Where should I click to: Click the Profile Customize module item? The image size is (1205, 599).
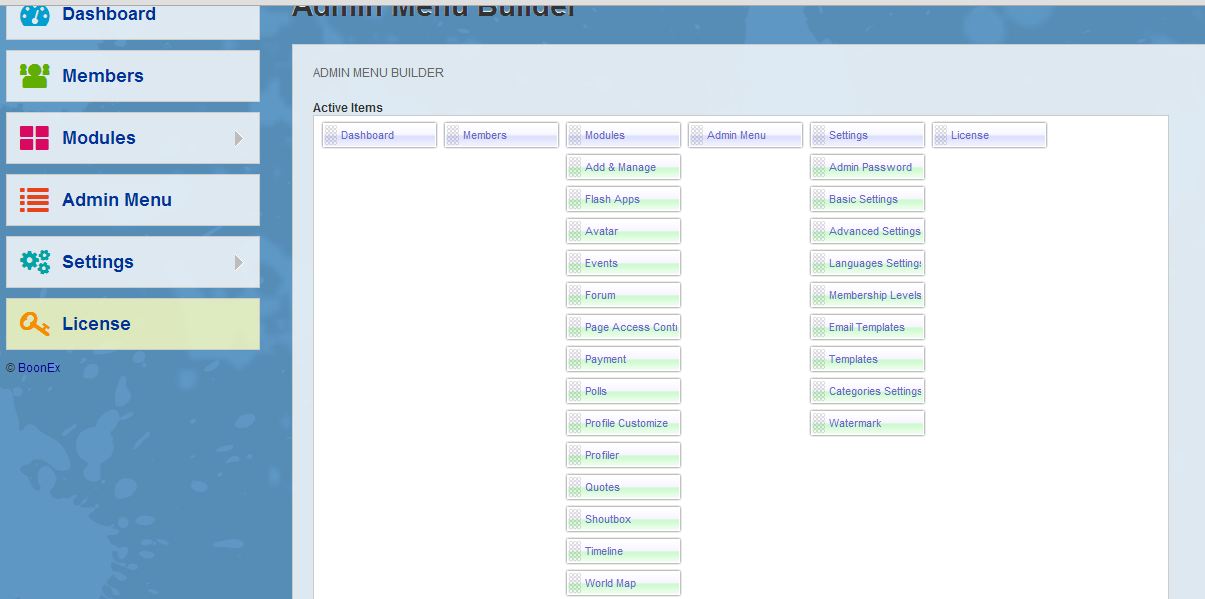point(626,424)
